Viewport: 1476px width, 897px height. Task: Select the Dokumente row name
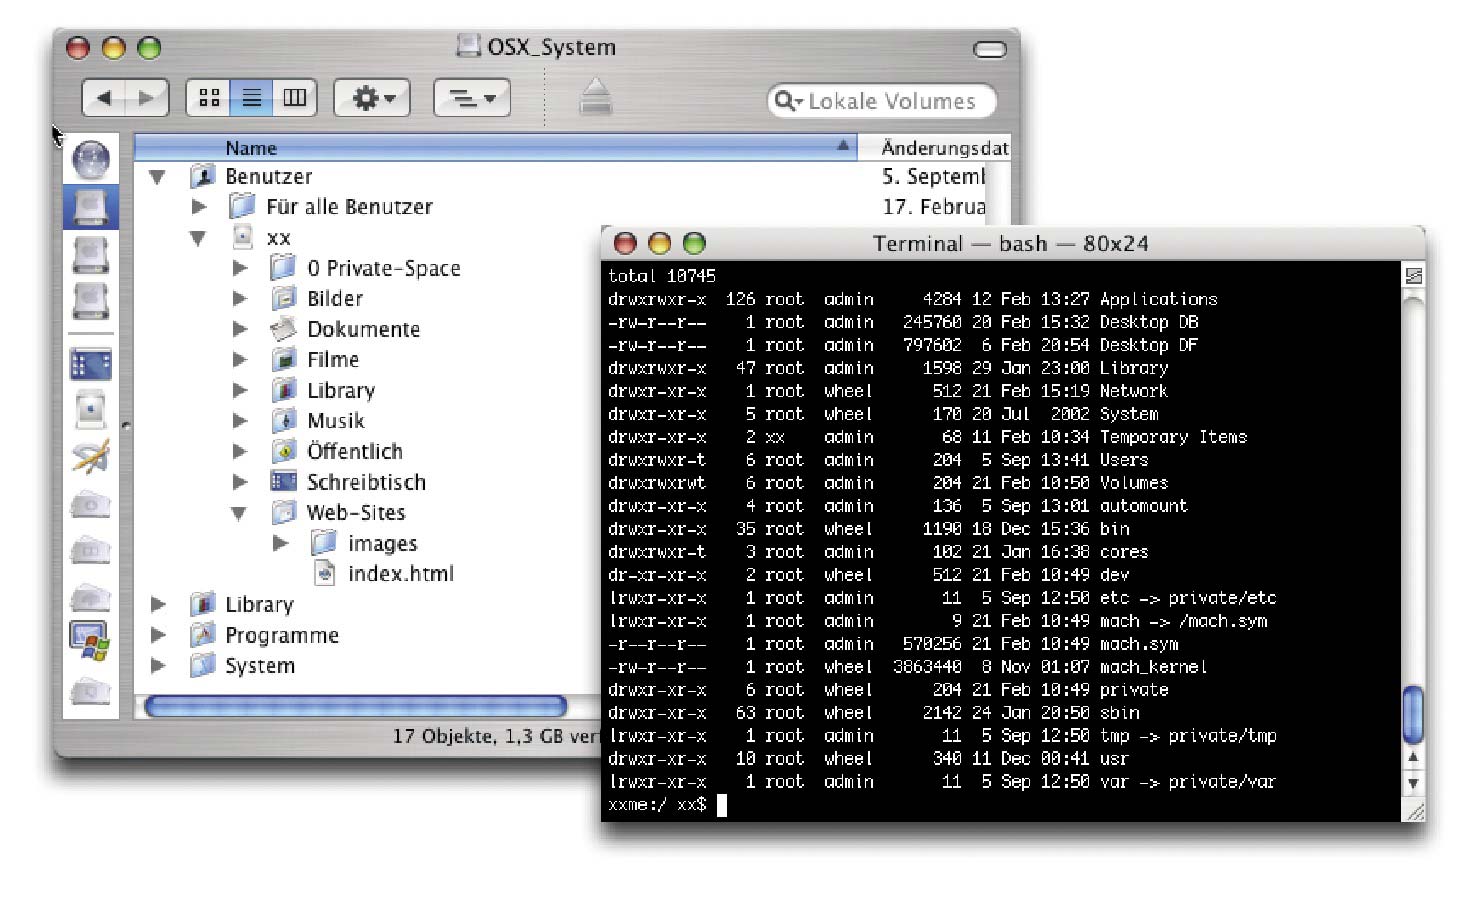coord(363,329)
